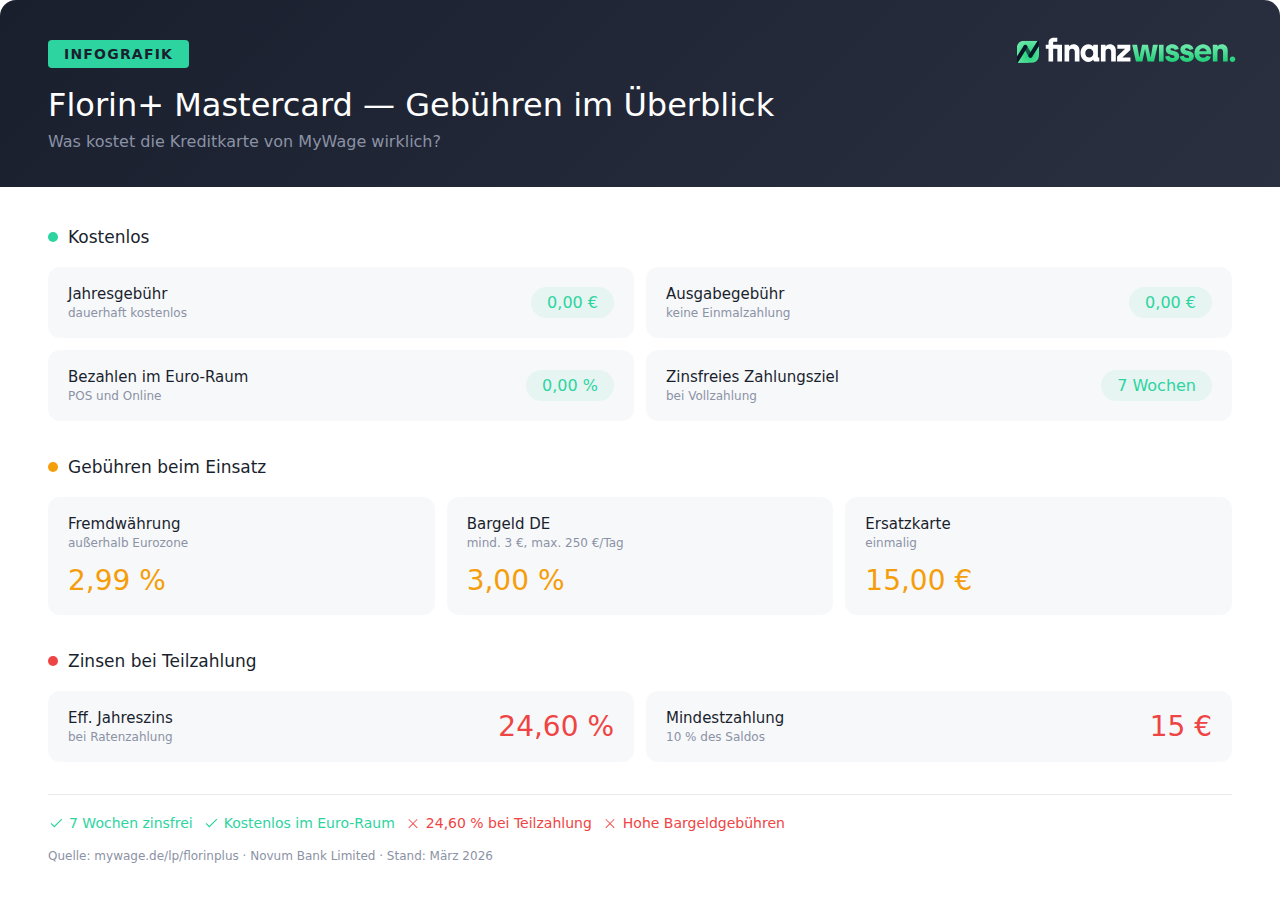Click the cross before 24,60 % bei Teilzahlung
The width and height of the screenshot is (1280, 911).
[413, 823]
